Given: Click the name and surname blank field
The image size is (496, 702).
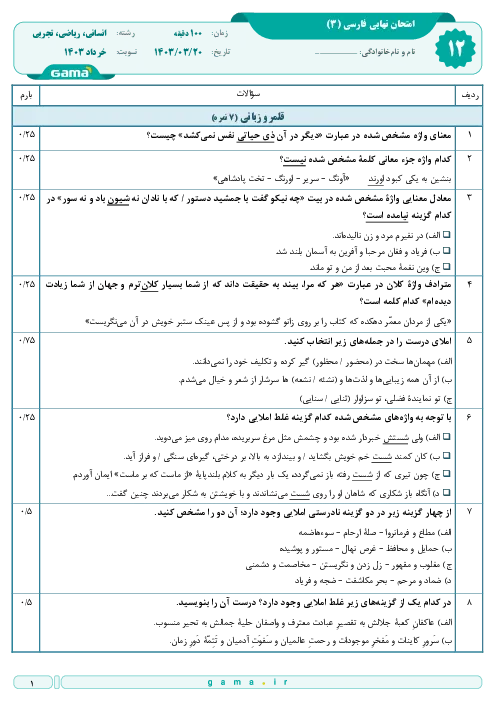Looking at the screenshot, I should [x=337, y=53].
